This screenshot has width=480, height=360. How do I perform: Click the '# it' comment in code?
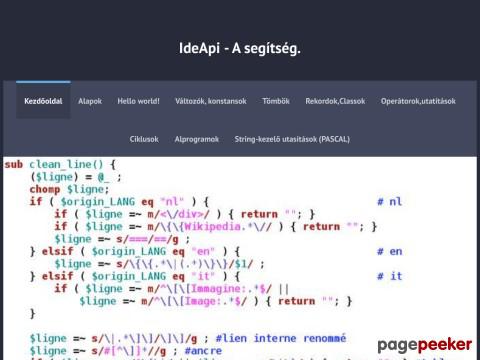point(389,276)
